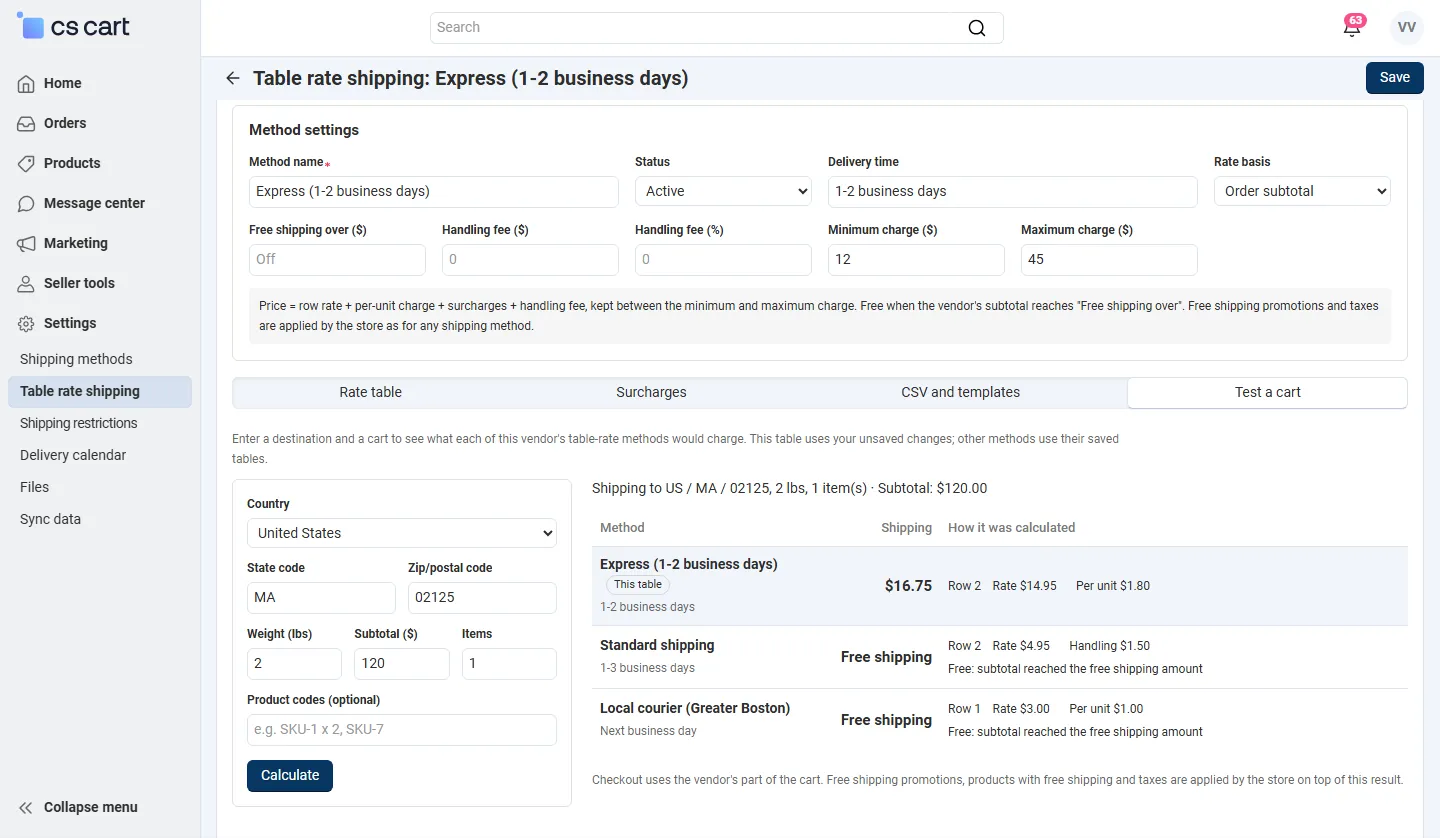This screenshot has height=838, width=1440.
Task: Click the State code field
Action: click(321, 597)
